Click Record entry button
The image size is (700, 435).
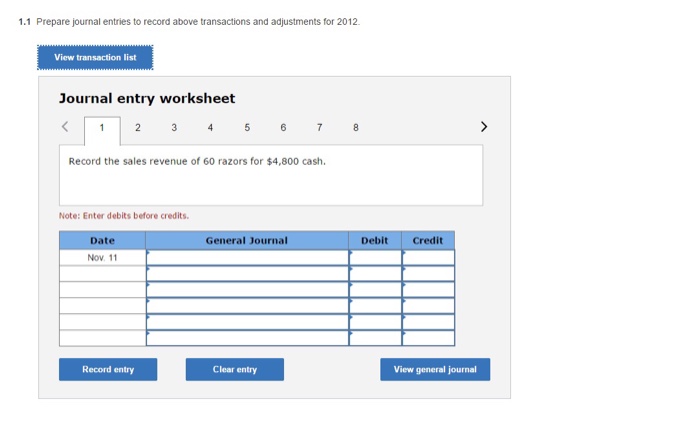pos(108,369)
